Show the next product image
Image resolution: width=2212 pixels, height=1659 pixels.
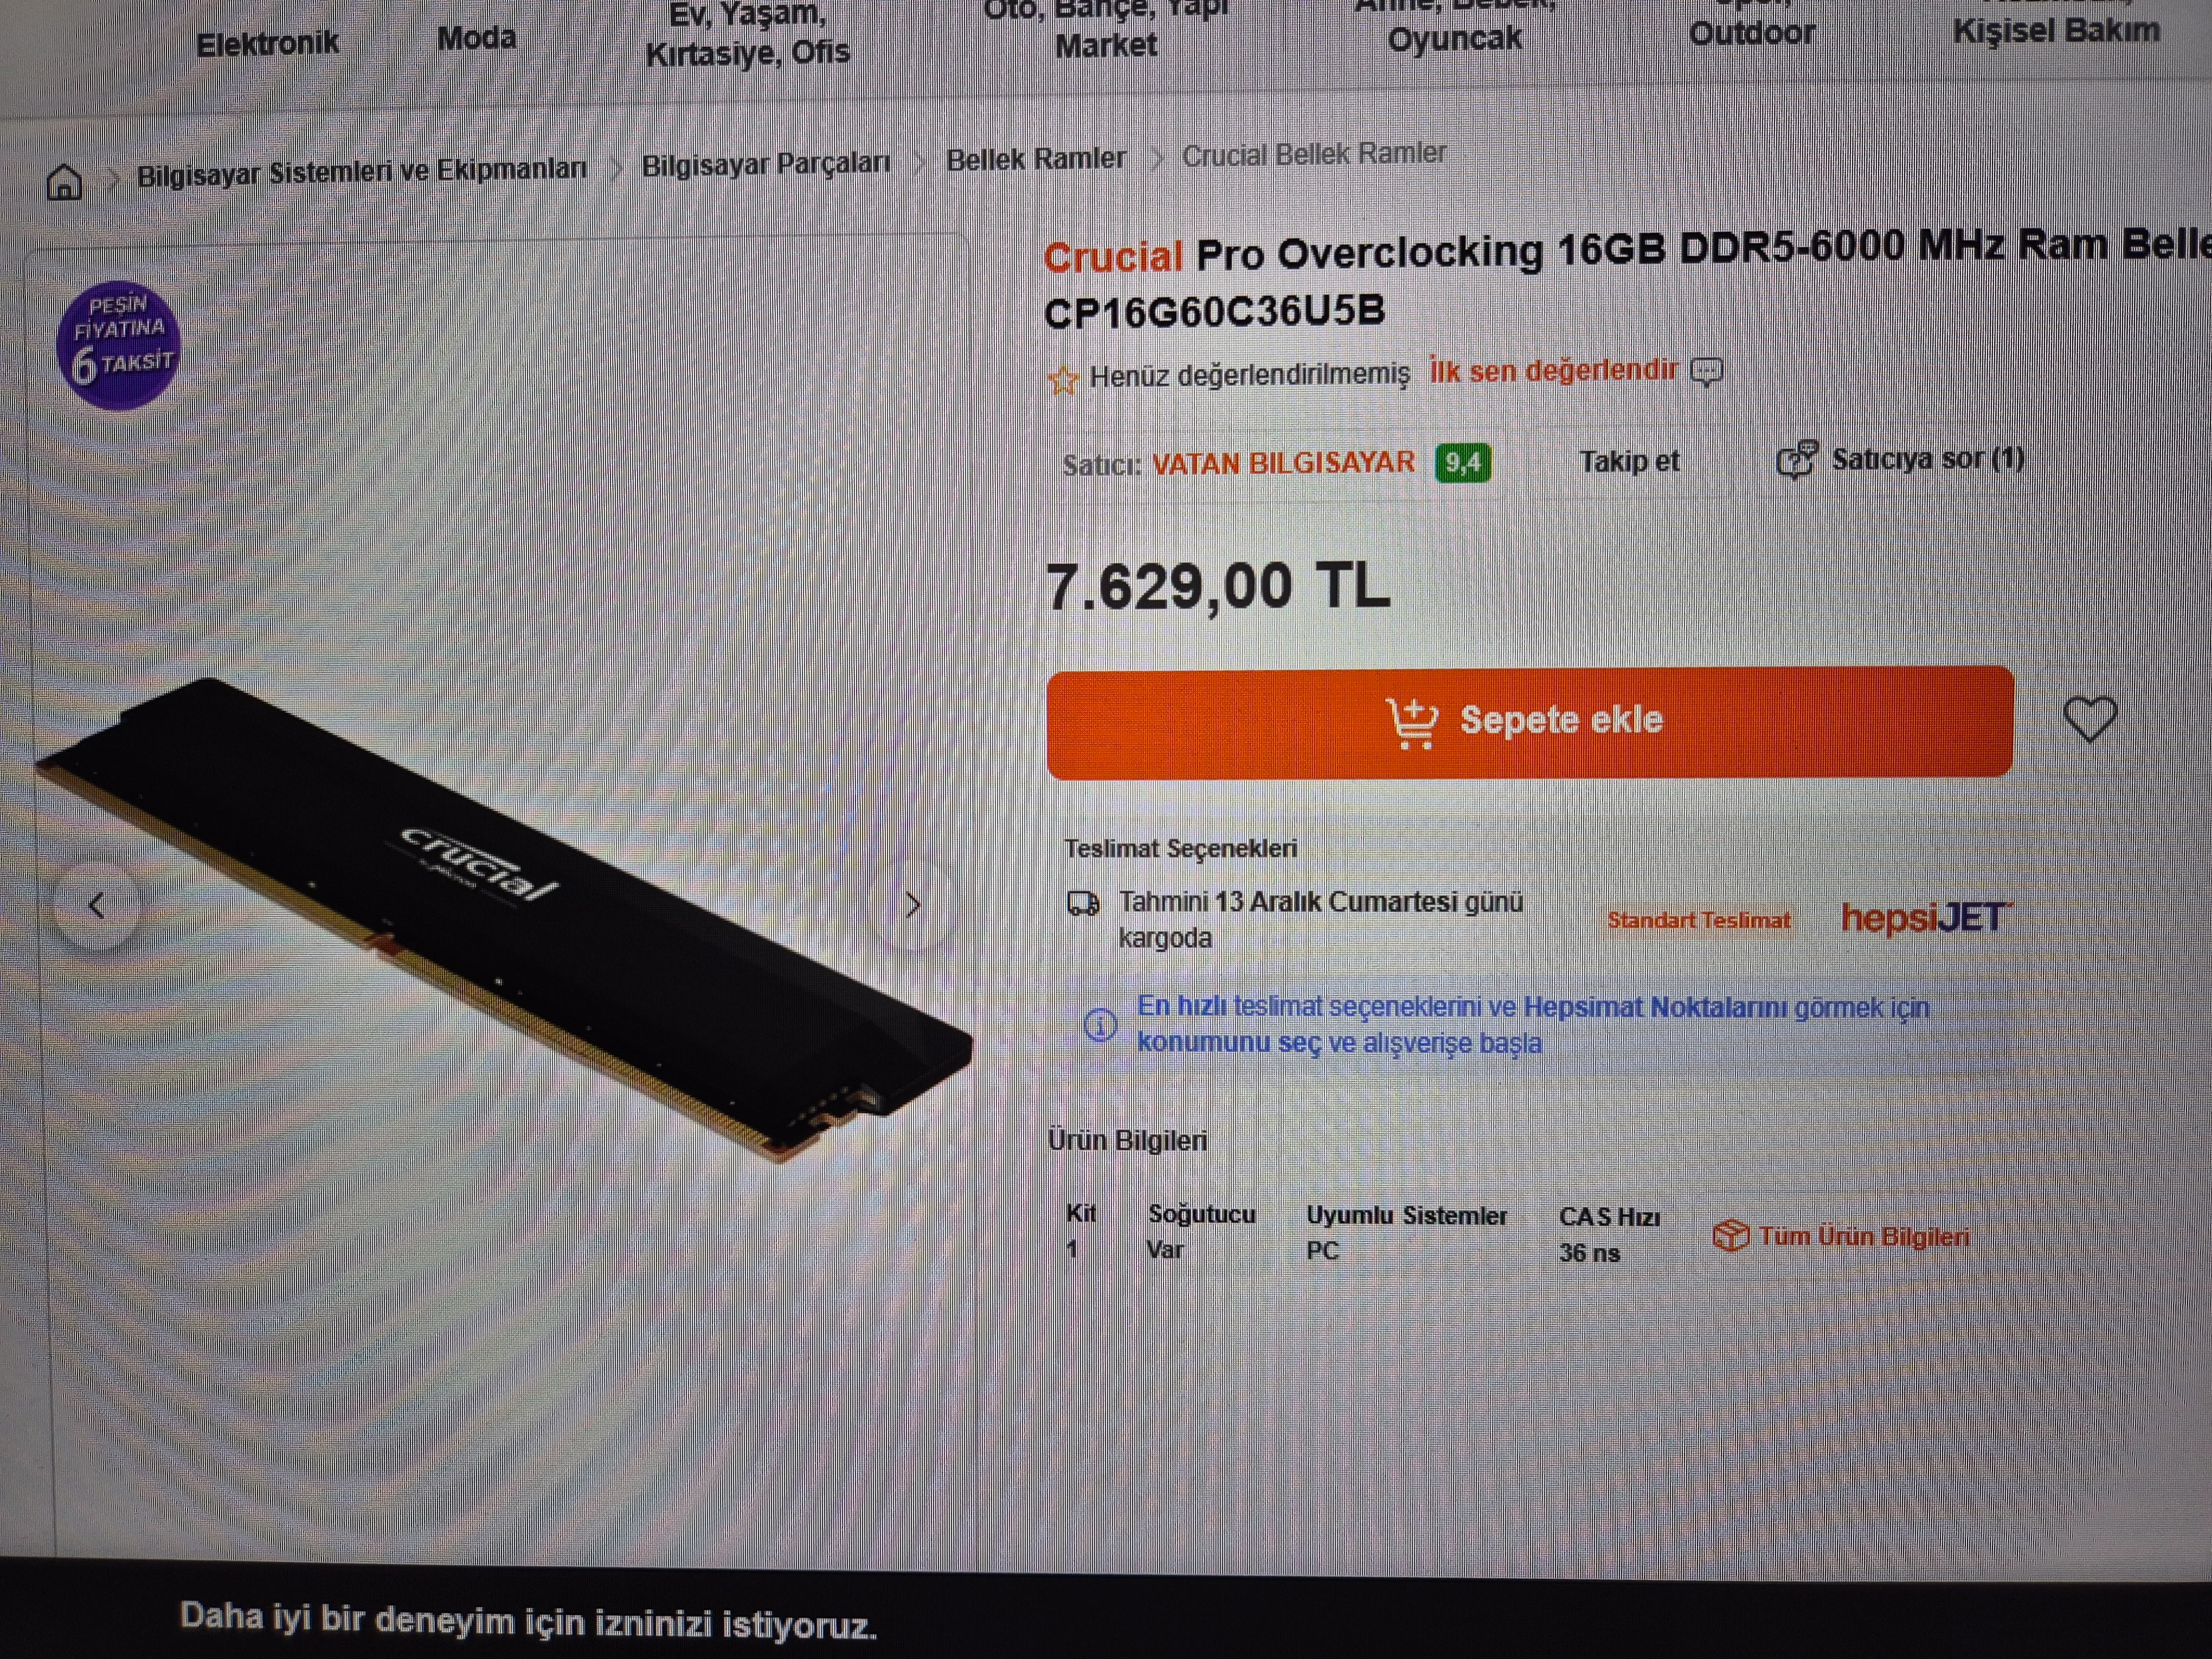(x=911, y=905)
